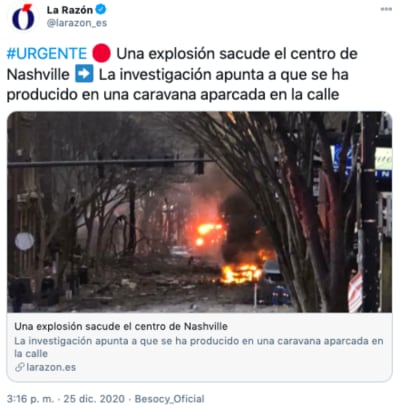This screenshot has width=400, height=406.
Task: Click the blue verified badge
Action: [101, 10]
